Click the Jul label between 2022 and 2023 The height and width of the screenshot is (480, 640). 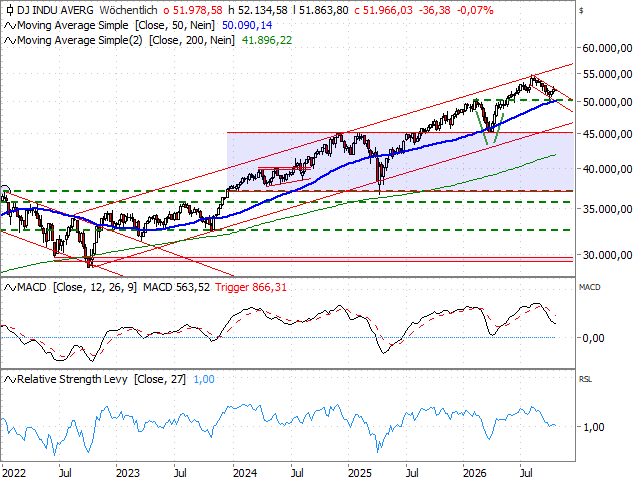click(65, 473)
